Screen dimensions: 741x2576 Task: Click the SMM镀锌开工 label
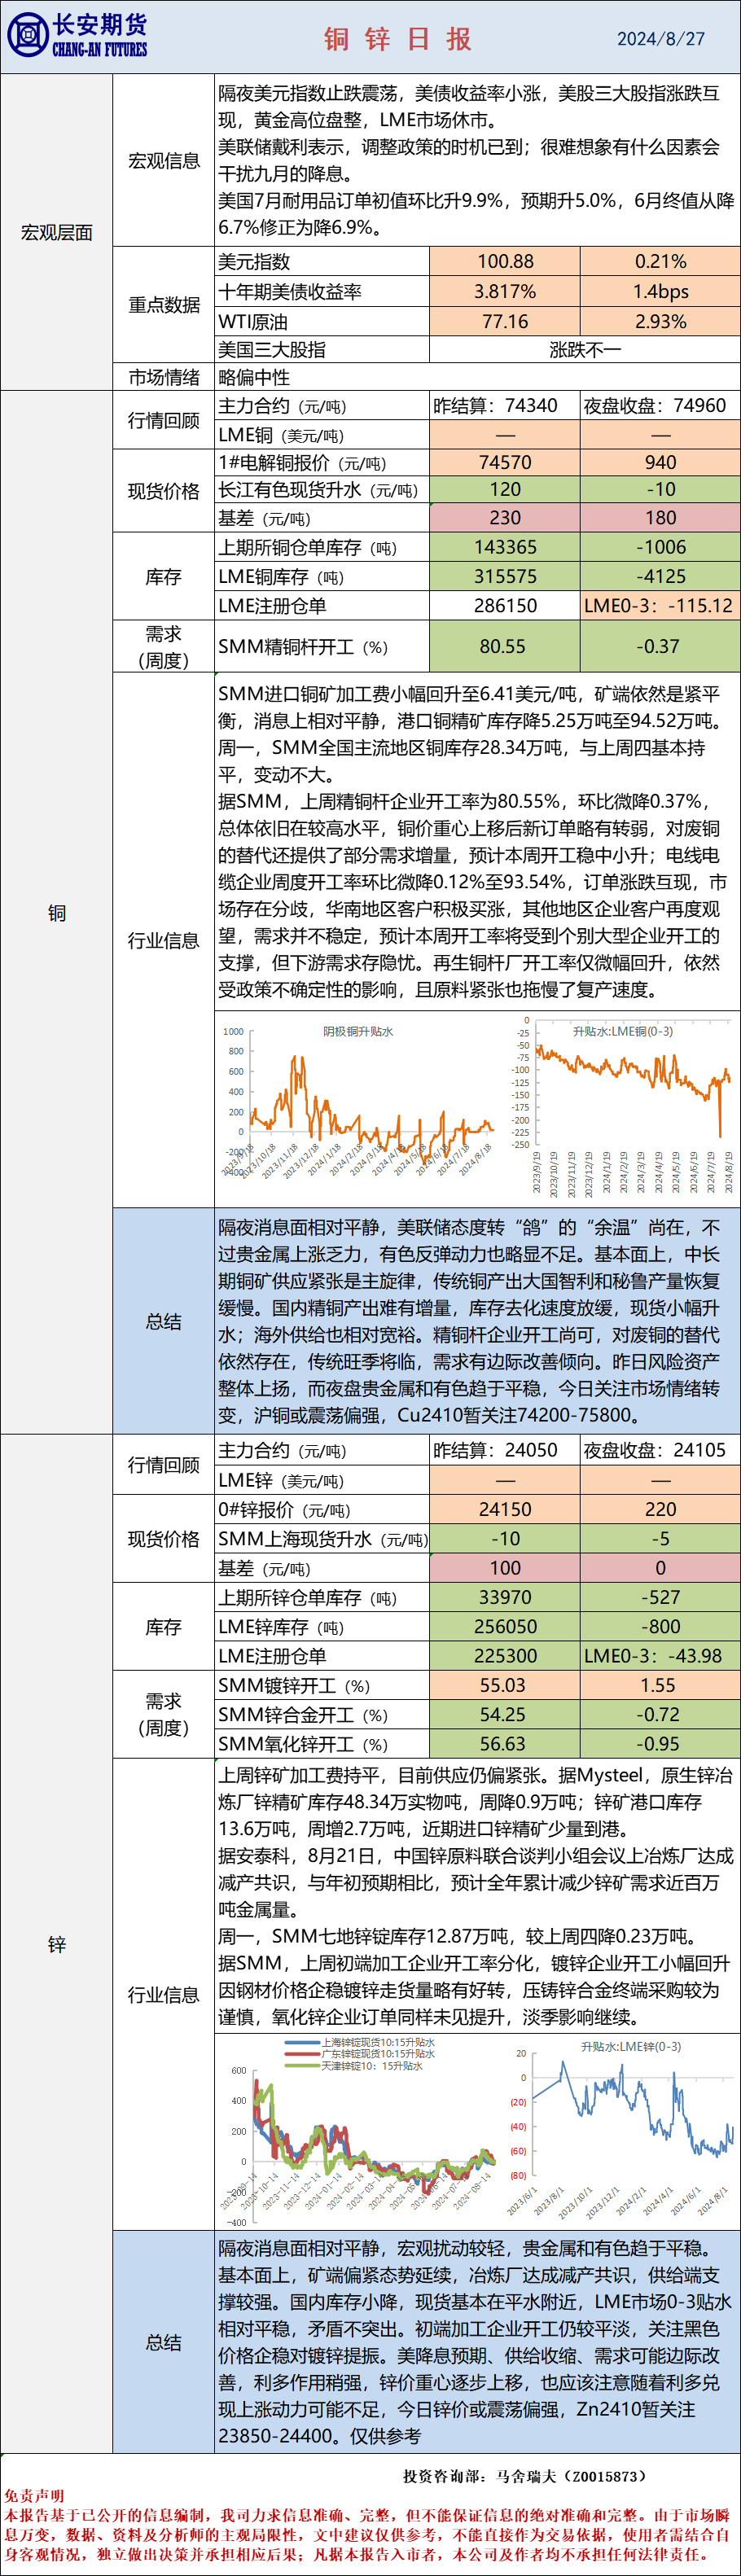click(x=294, y=1685)
